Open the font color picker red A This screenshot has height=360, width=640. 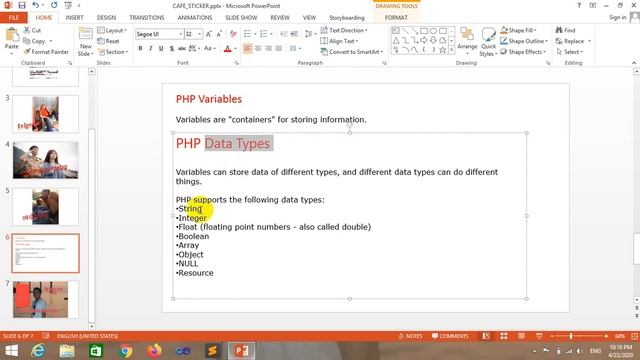click(228, 49)
